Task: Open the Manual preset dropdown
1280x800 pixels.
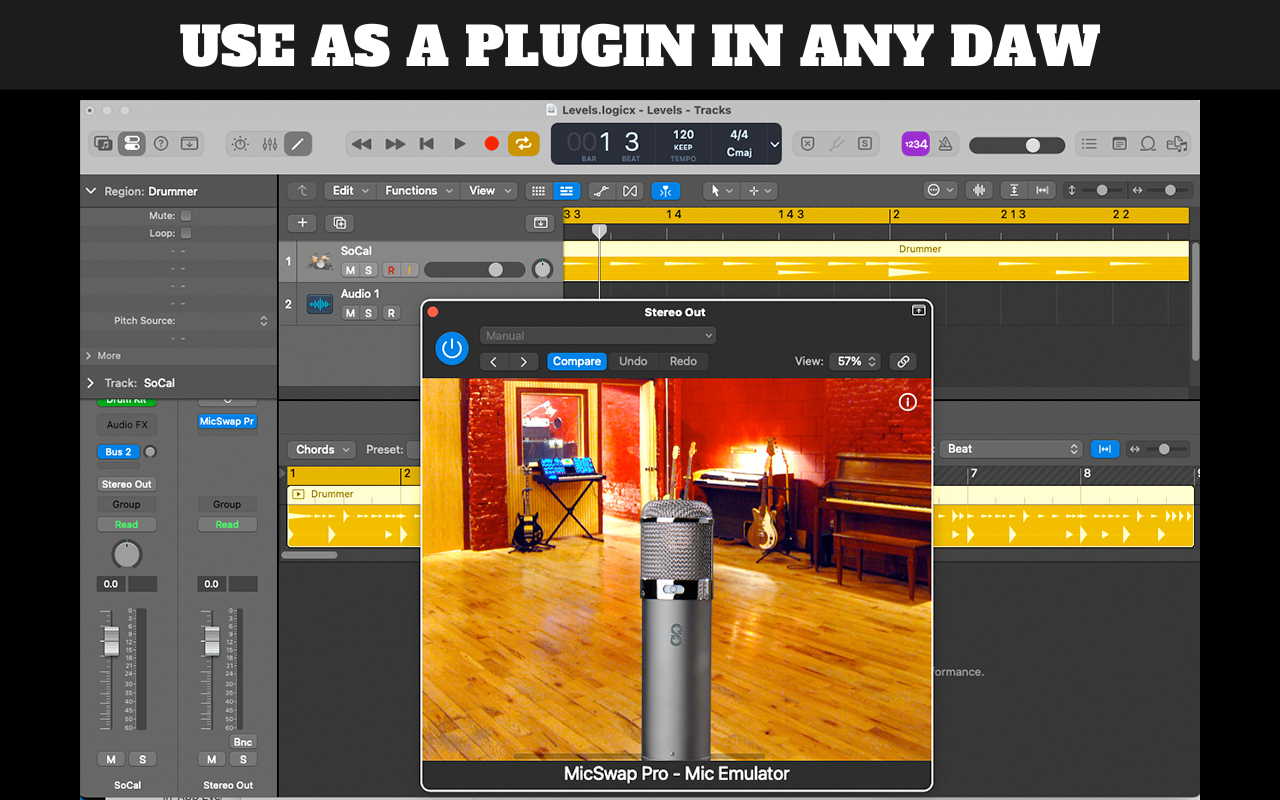Action: (598, 336)
